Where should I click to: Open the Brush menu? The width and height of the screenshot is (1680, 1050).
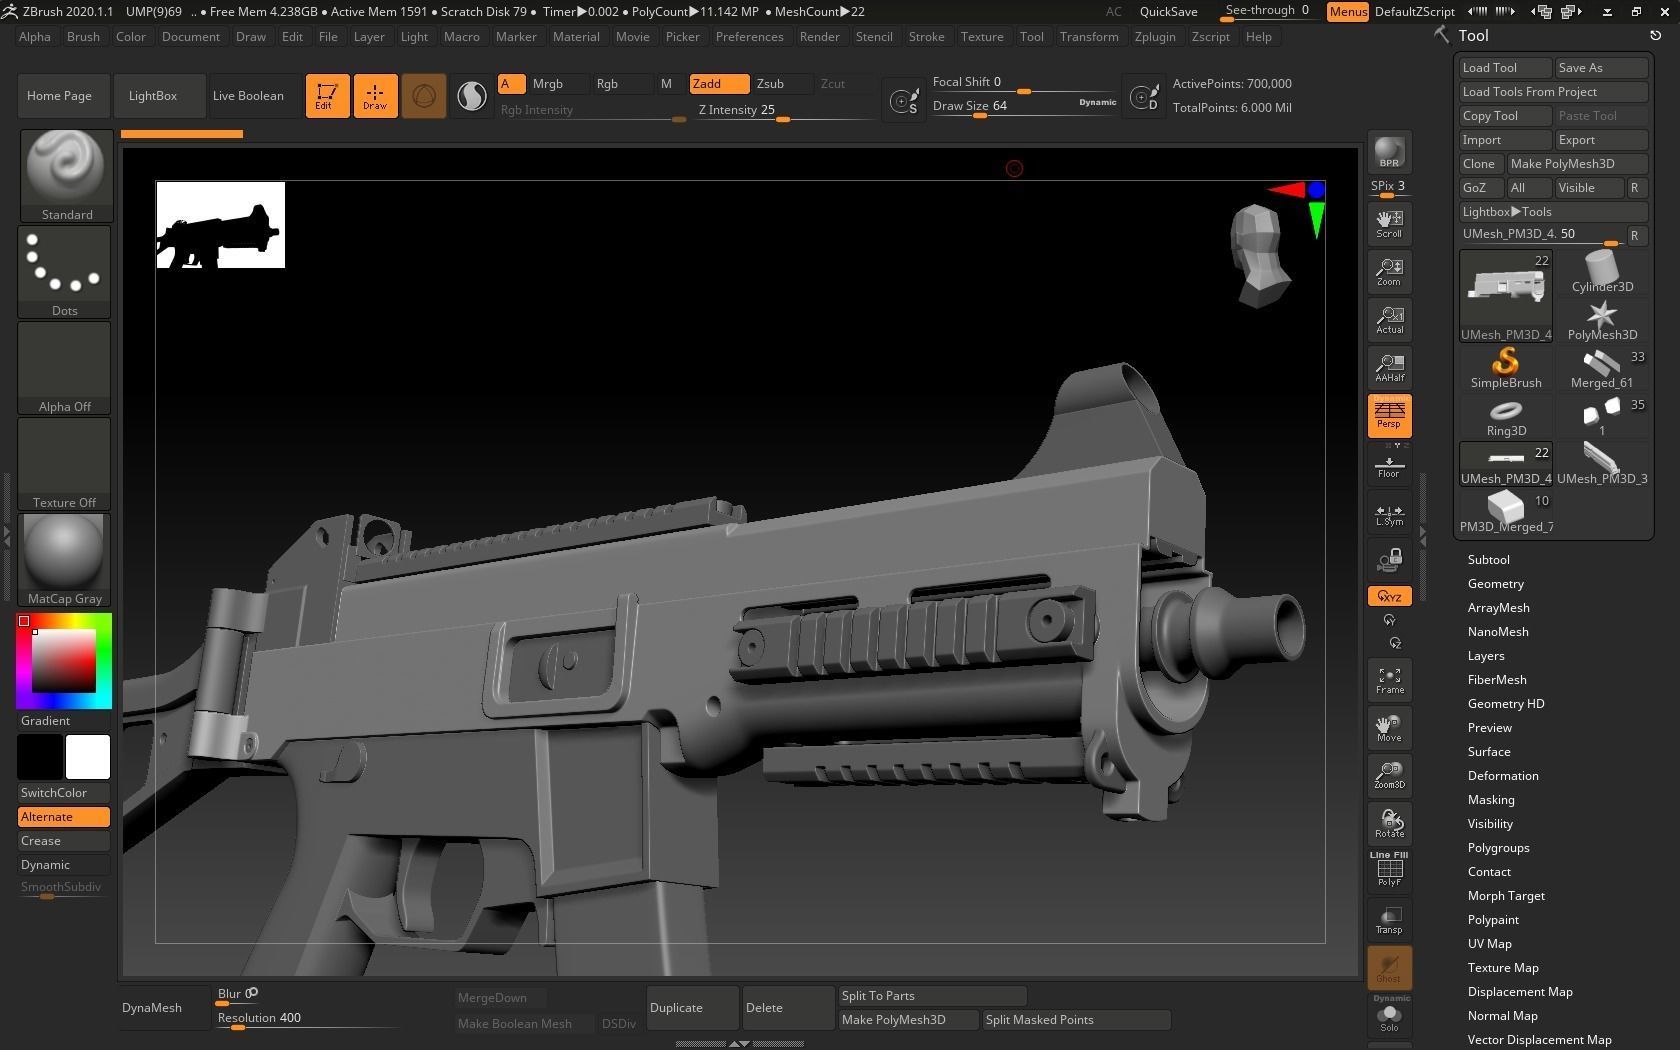(x=83, y=37)
